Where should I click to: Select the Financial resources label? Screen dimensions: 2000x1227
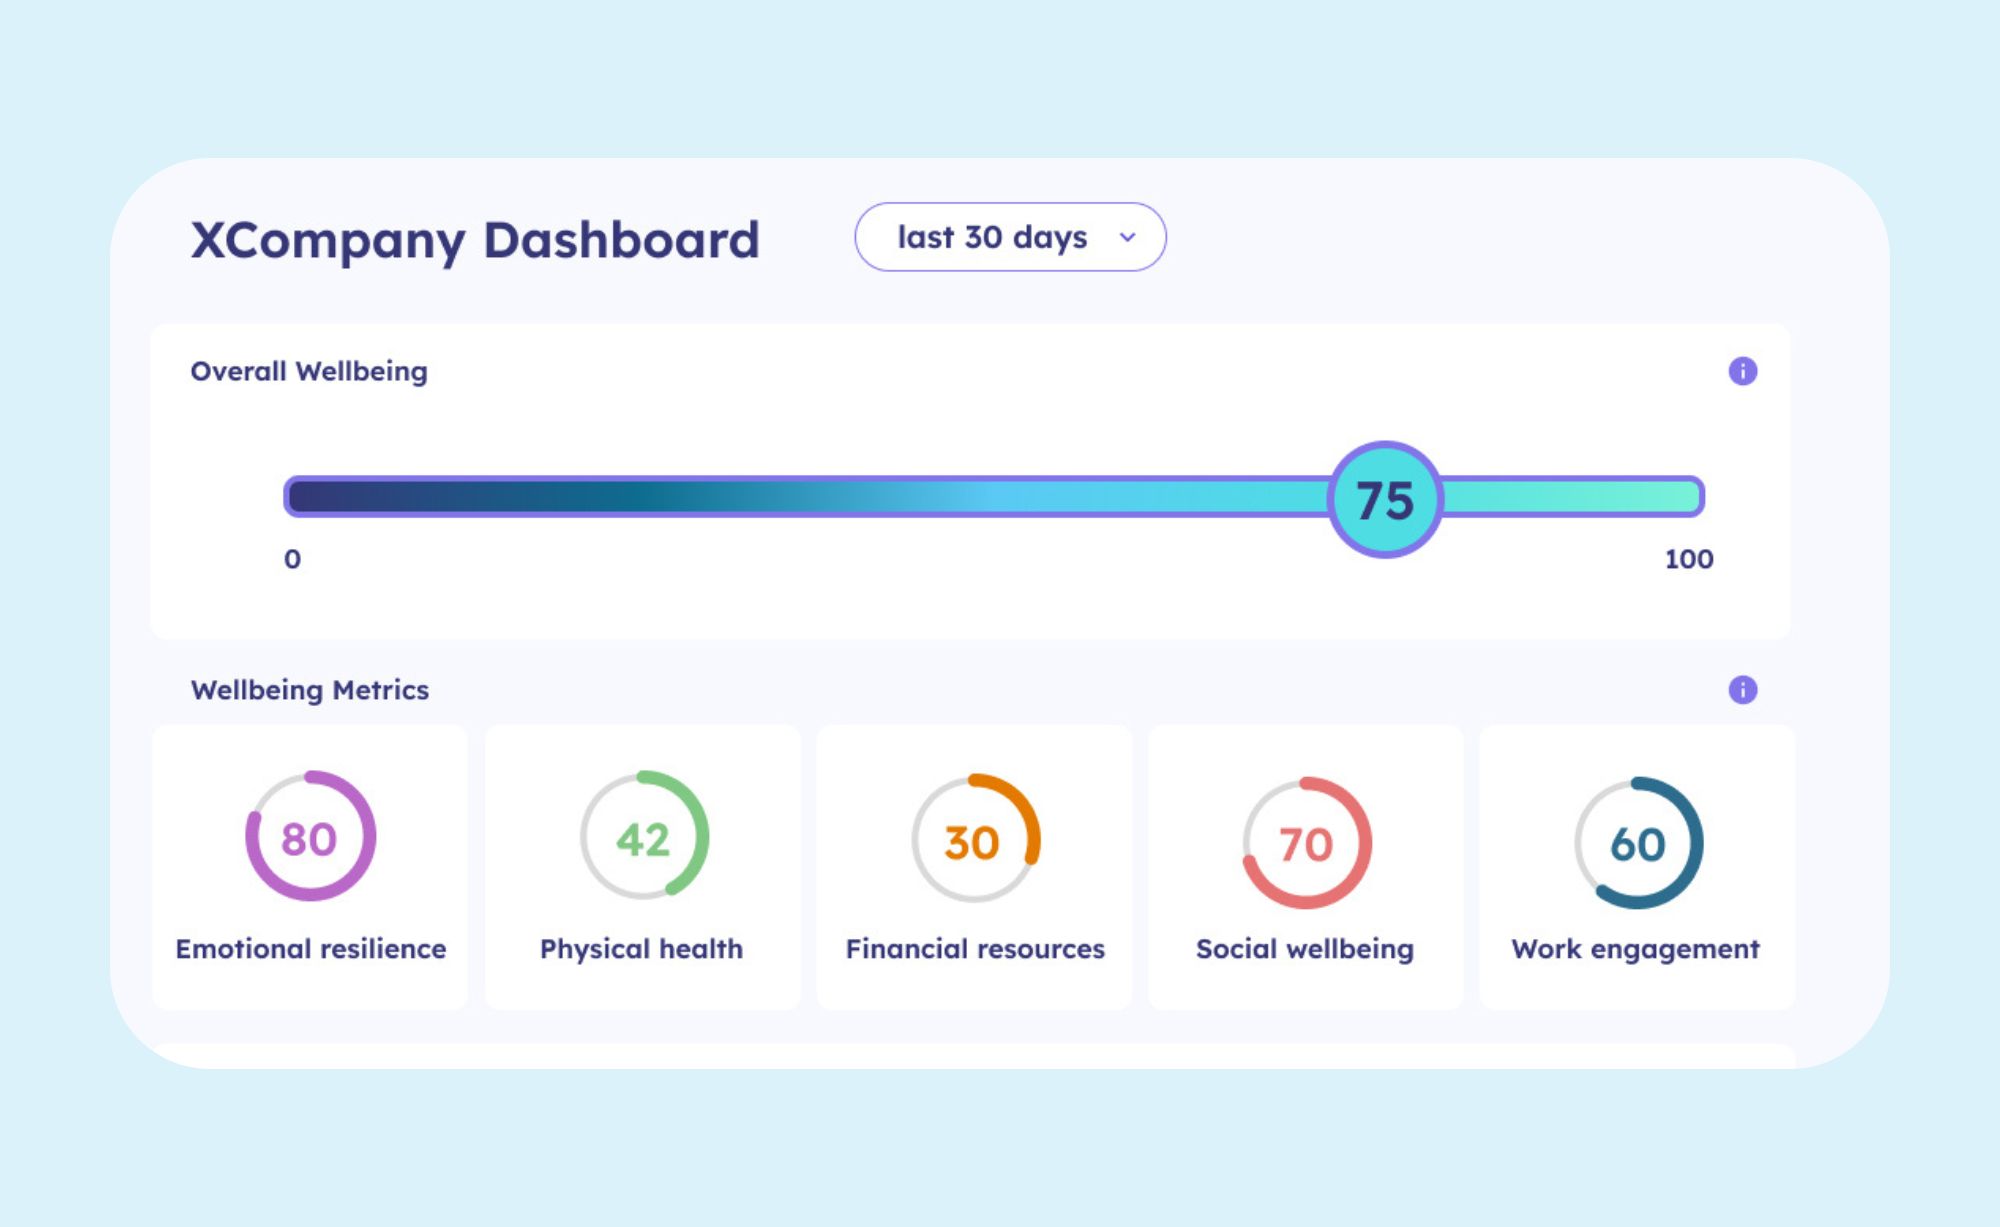975,948
